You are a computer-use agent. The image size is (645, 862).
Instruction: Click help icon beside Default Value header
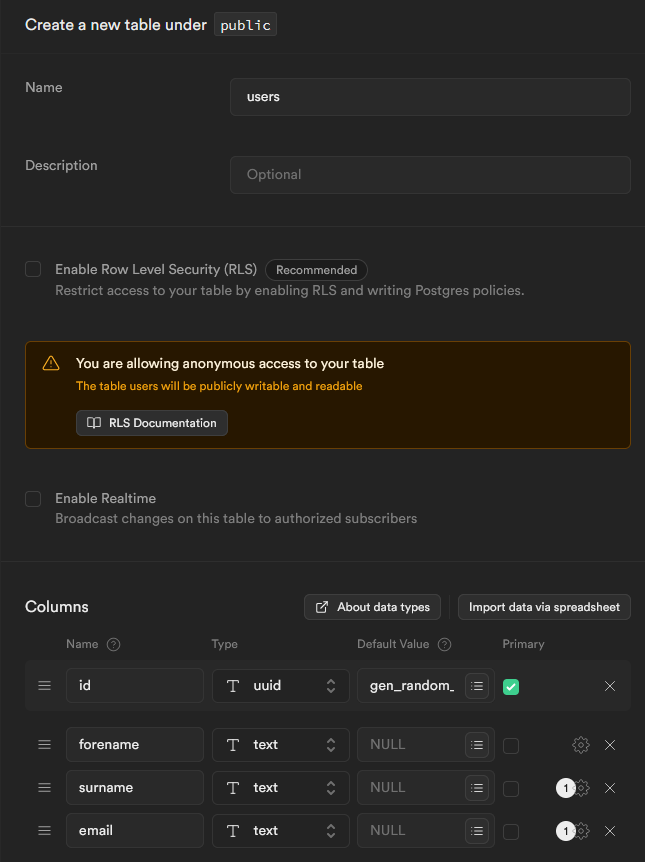coord(444,645)
